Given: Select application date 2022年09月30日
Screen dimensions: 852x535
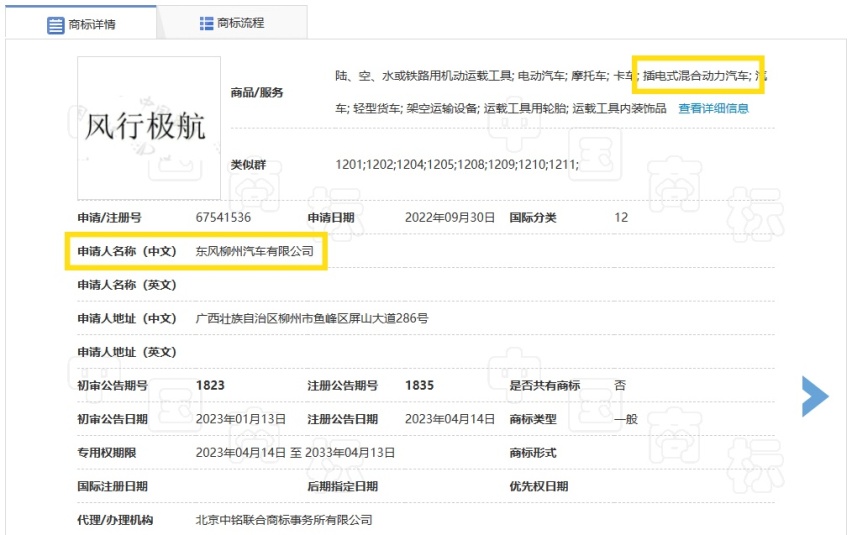Looking at the screenshot, I should (x=450, y=217).
